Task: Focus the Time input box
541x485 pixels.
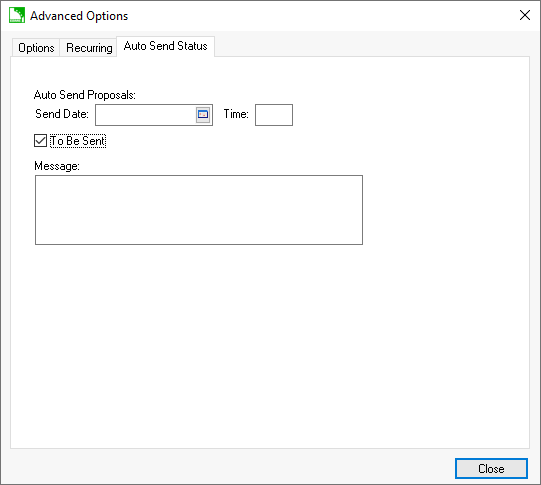Action: (274, 115)
